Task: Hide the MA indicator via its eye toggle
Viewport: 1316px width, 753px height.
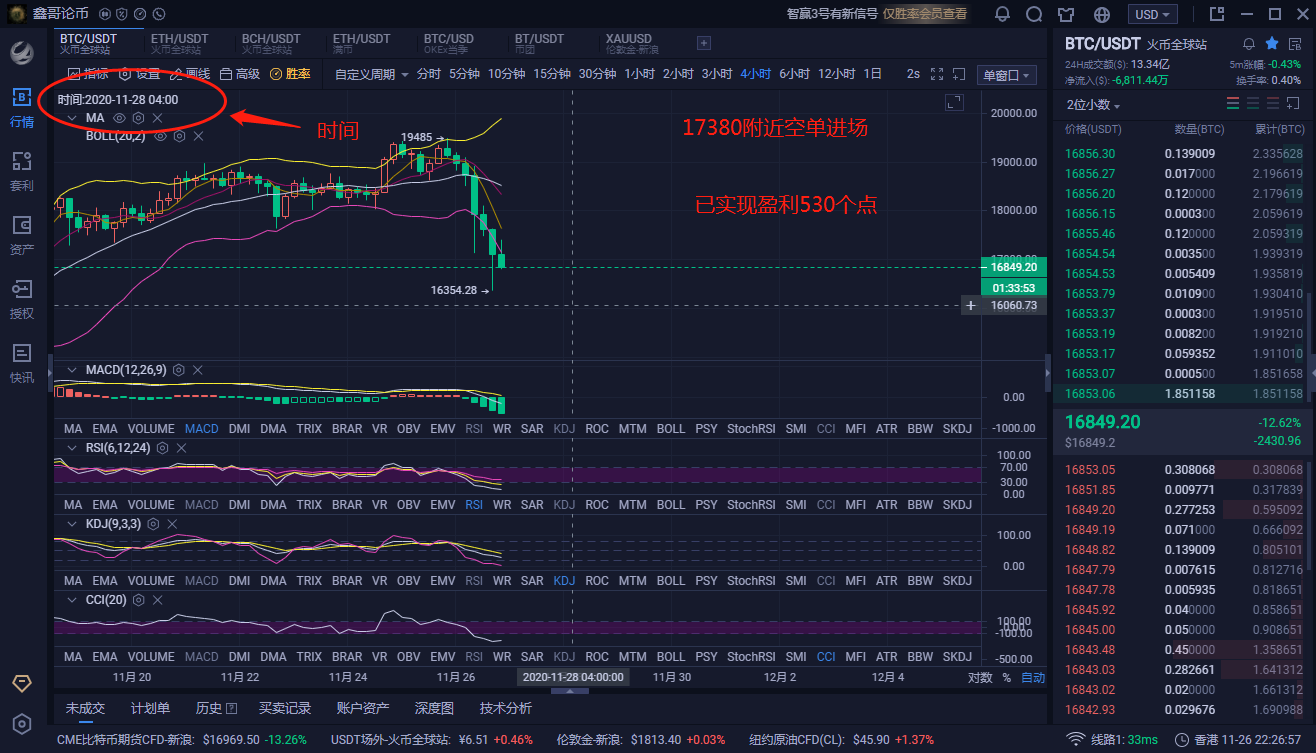Action: point(119,117)
